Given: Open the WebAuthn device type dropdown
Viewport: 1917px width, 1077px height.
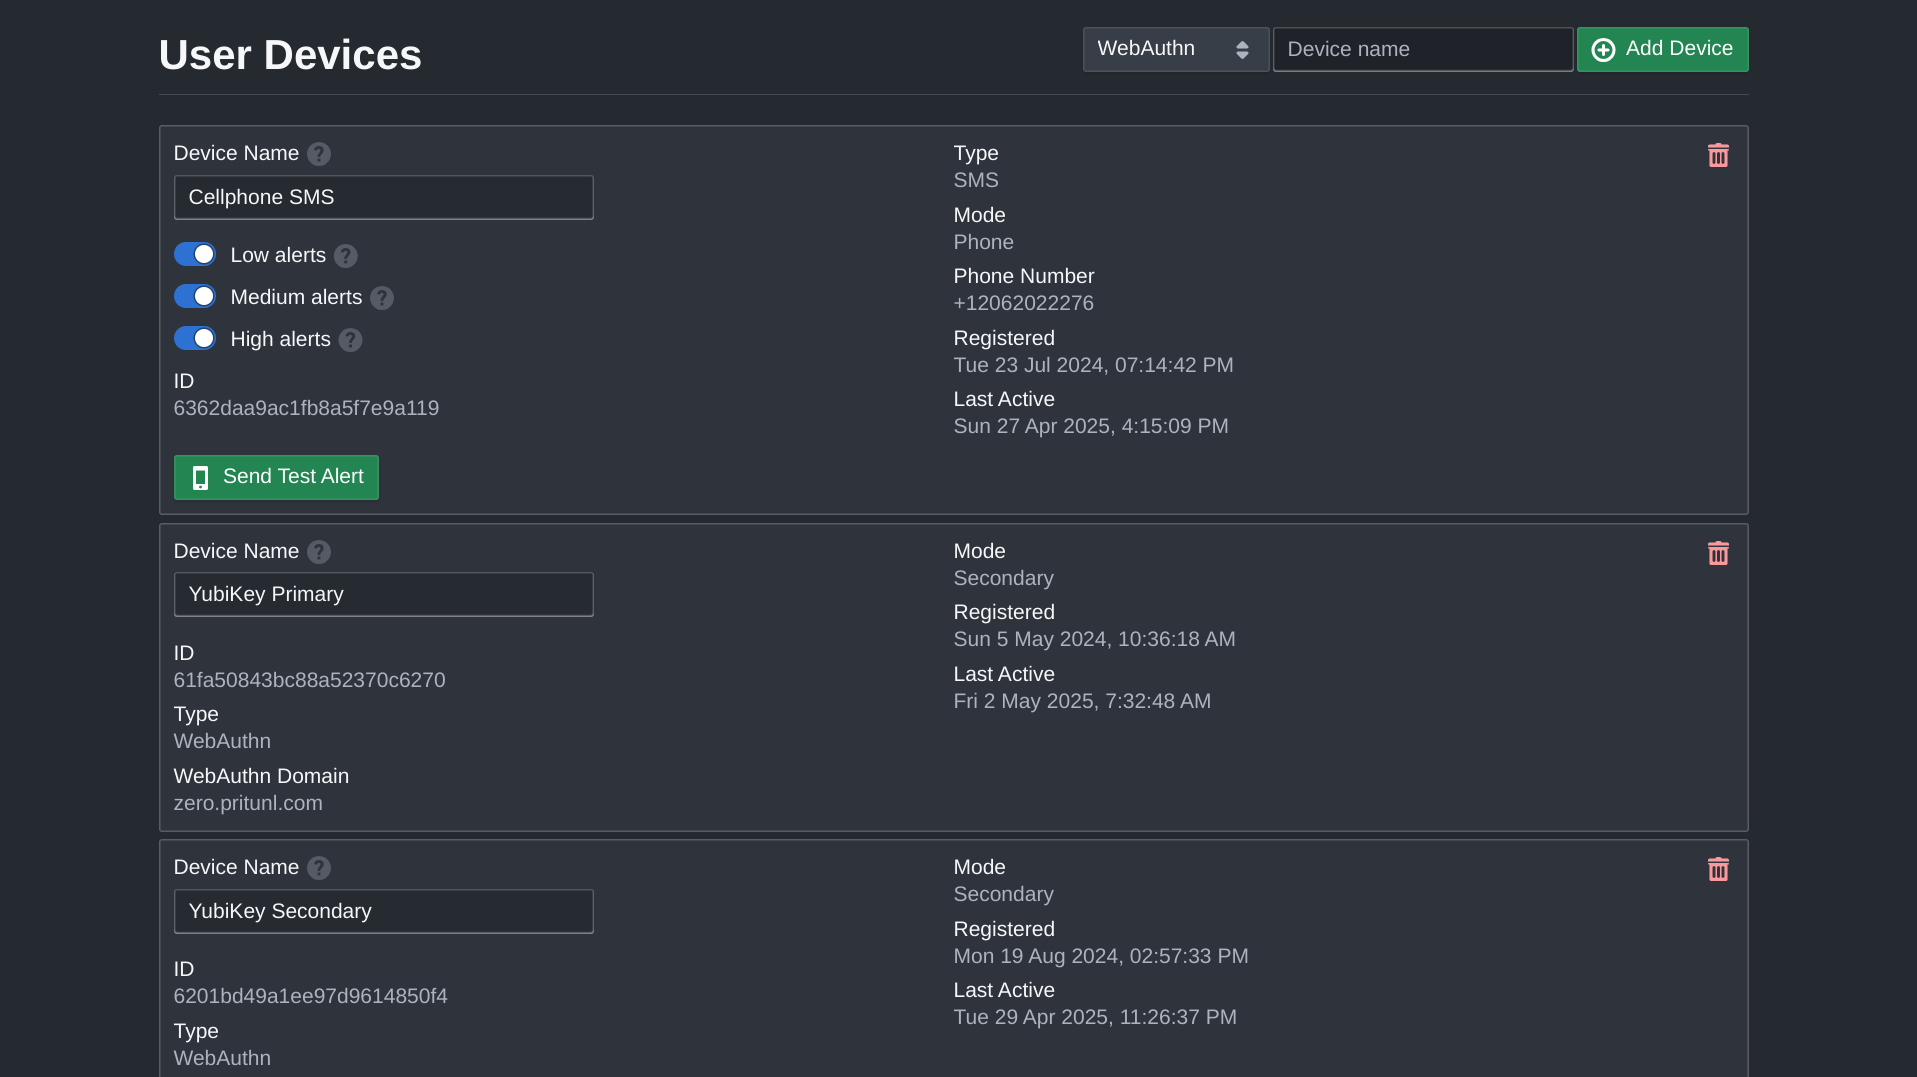Looking at the screenshot, I should [1175, 48].
